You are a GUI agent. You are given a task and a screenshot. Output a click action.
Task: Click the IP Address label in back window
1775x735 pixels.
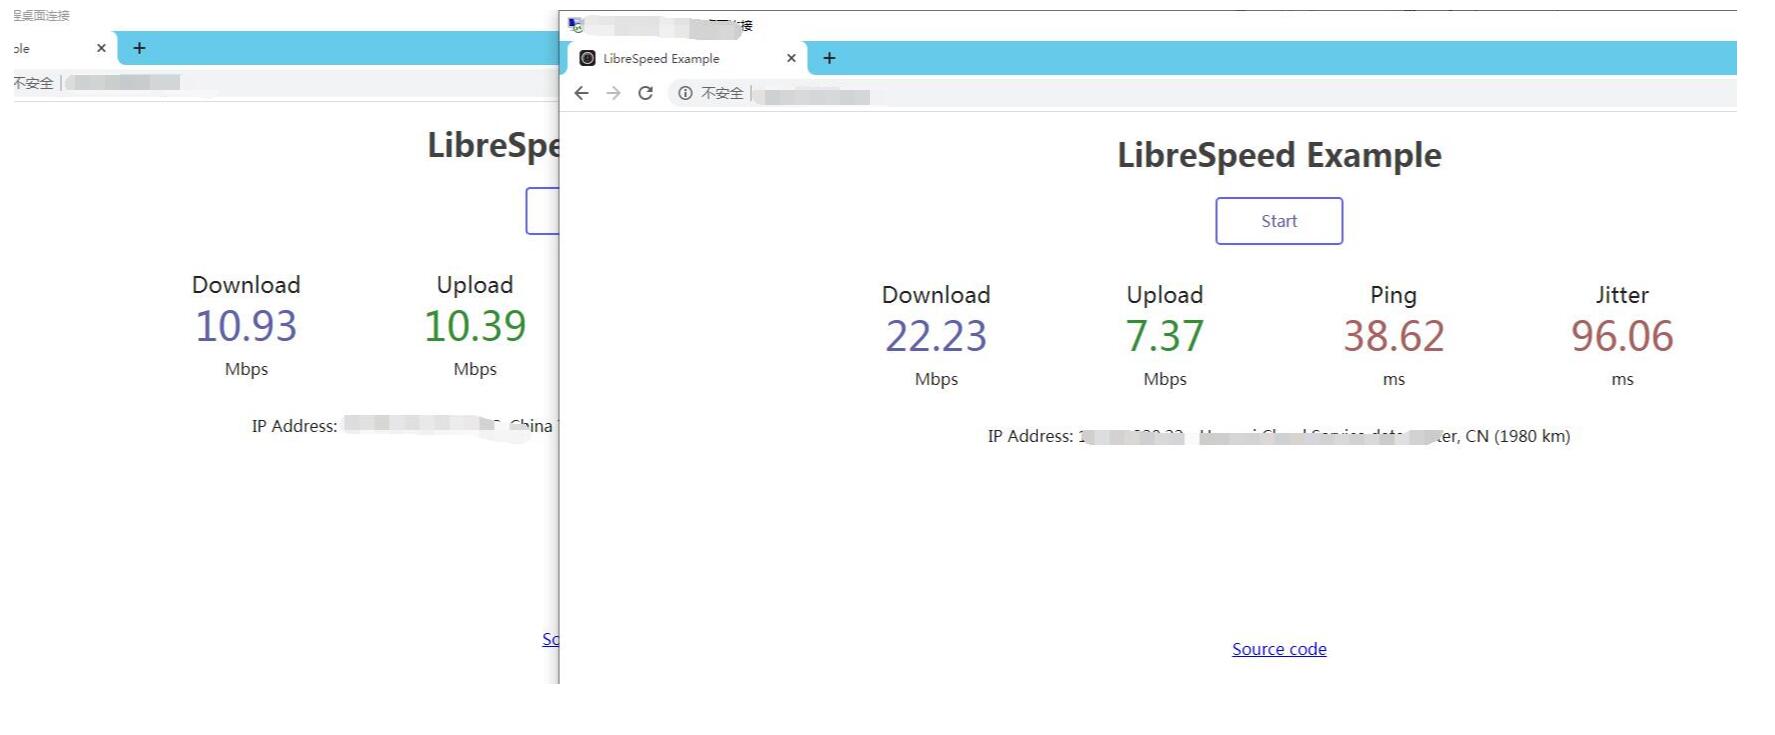(294, 426)
